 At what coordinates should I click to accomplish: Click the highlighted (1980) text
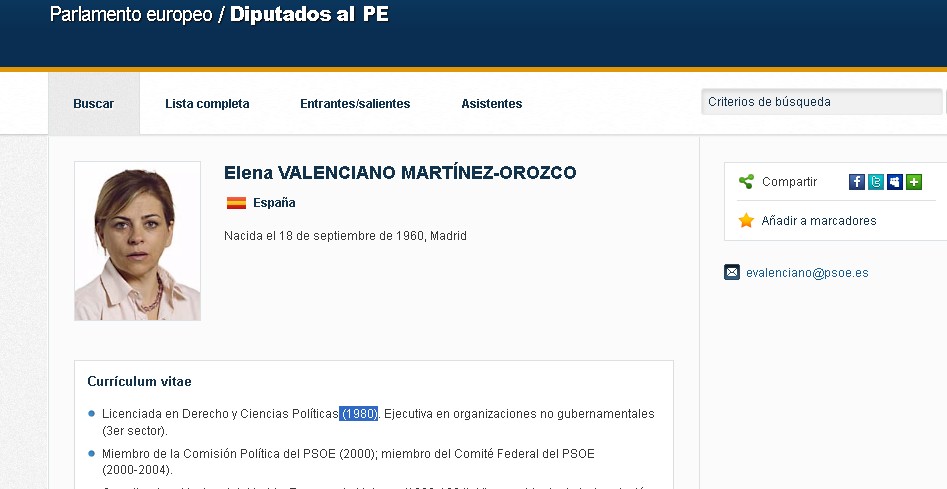[359, 414]
